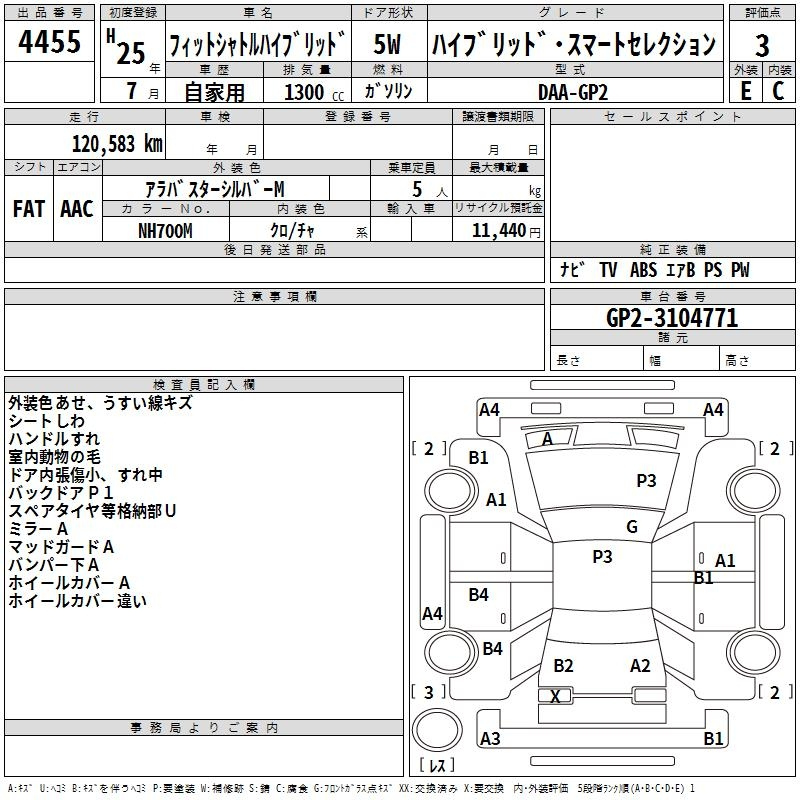Viewport: 800px width, 800px height.
Task: Click the model code DAA-GP2
Action: pyautogui.click(x=573, y=92)
